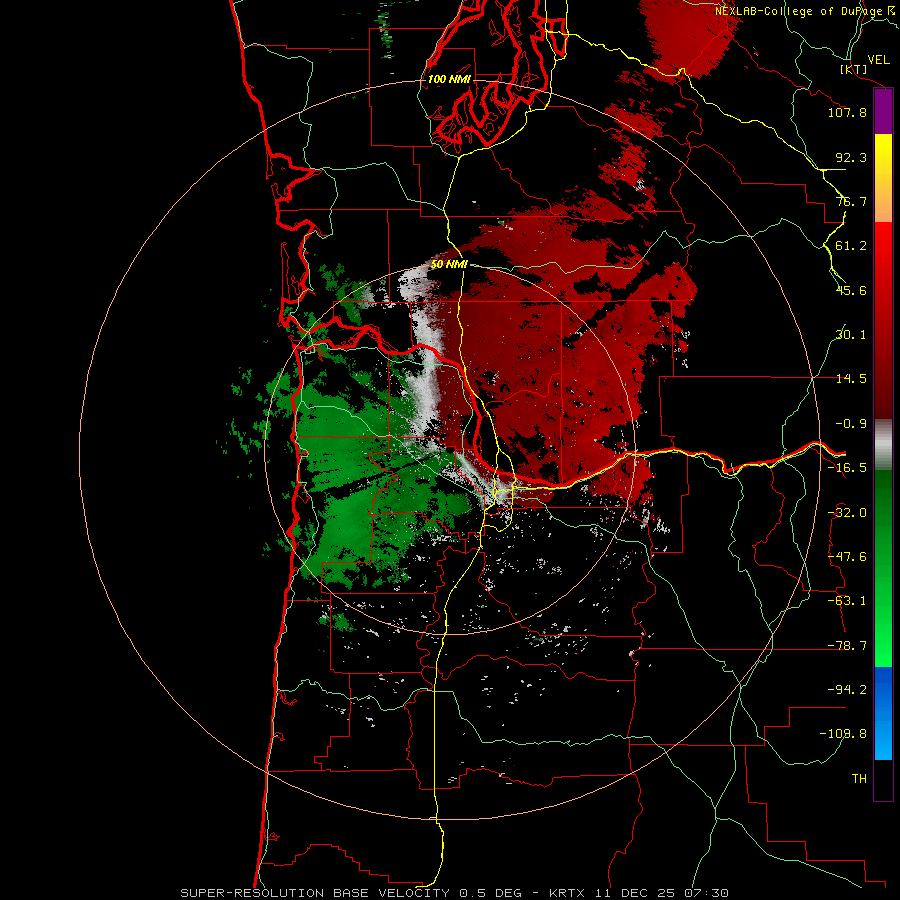Select the -16.5 scale value
This screenshot has width=900, height=900.
tap(847, 468)
